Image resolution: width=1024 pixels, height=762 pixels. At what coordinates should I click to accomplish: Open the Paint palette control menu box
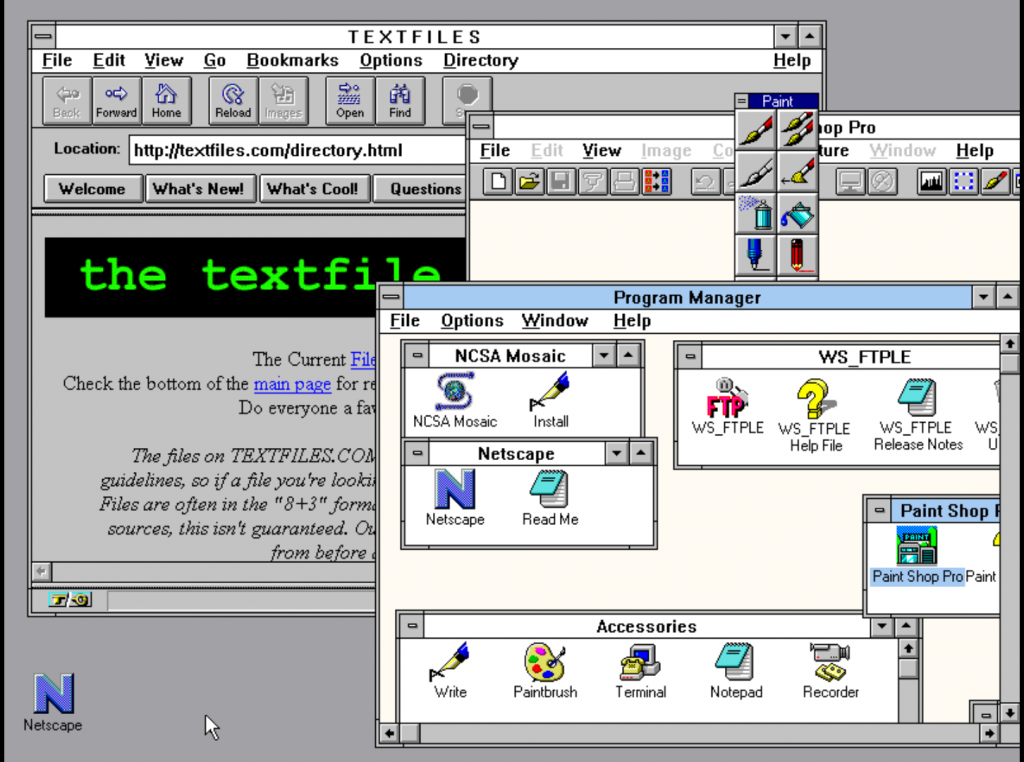point(742,101)
